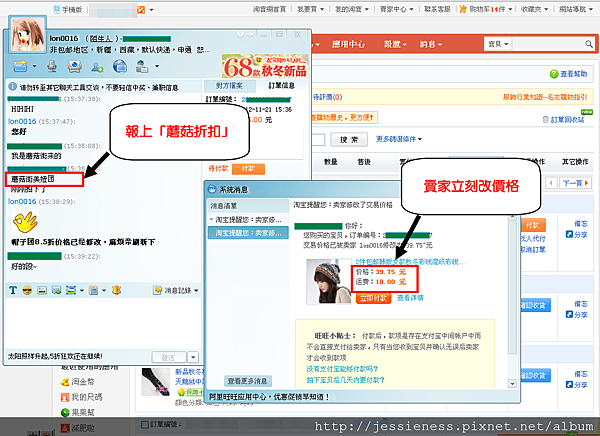
Task: Open the emoji picker with sunglasses smiley
Action: pyautogui.click(x=27, y=290)
